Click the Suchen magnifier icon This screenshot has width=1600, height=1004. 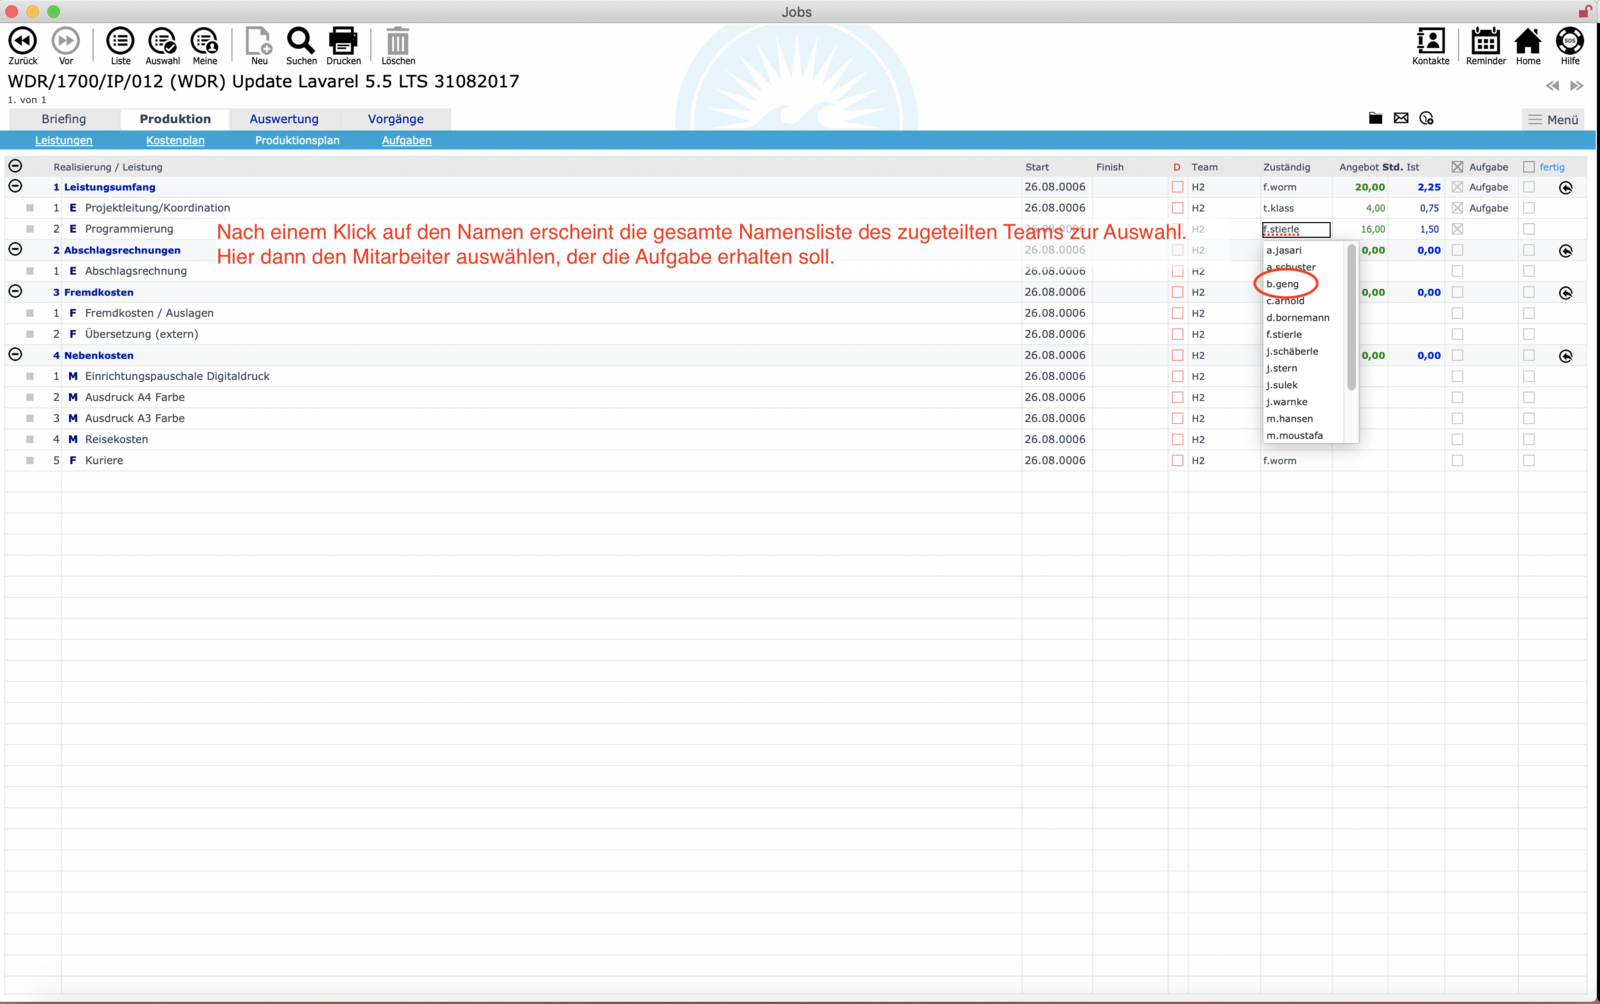301,41
